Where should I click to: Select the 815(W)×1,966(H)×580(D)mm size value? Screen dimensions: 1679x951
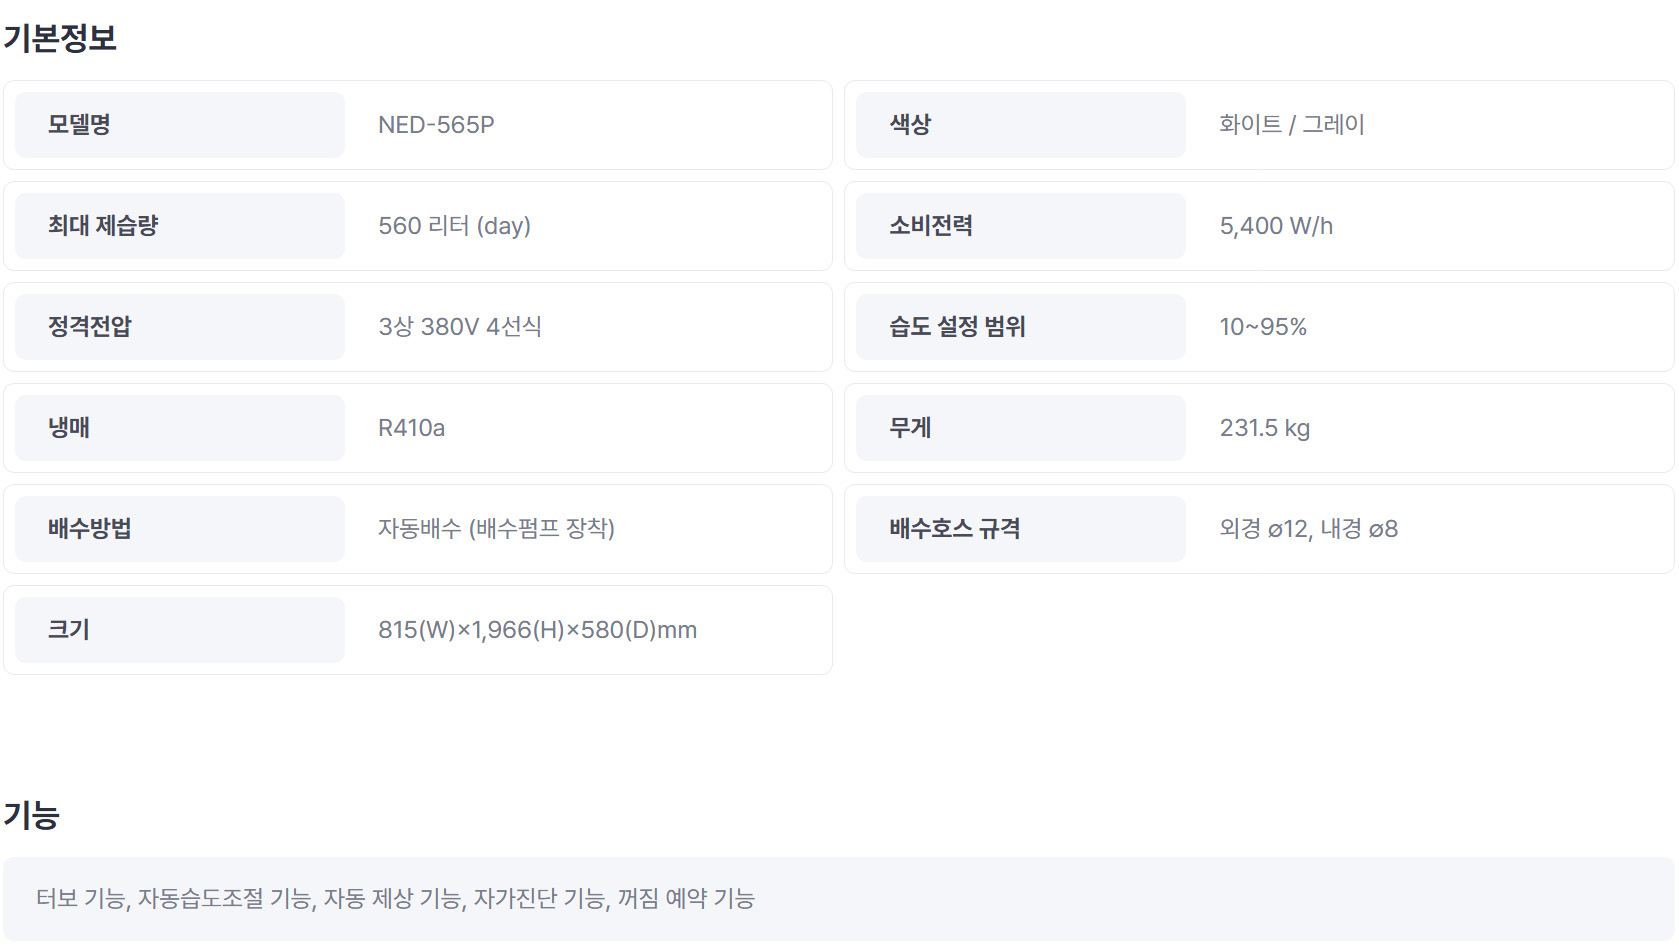[538, 630]
